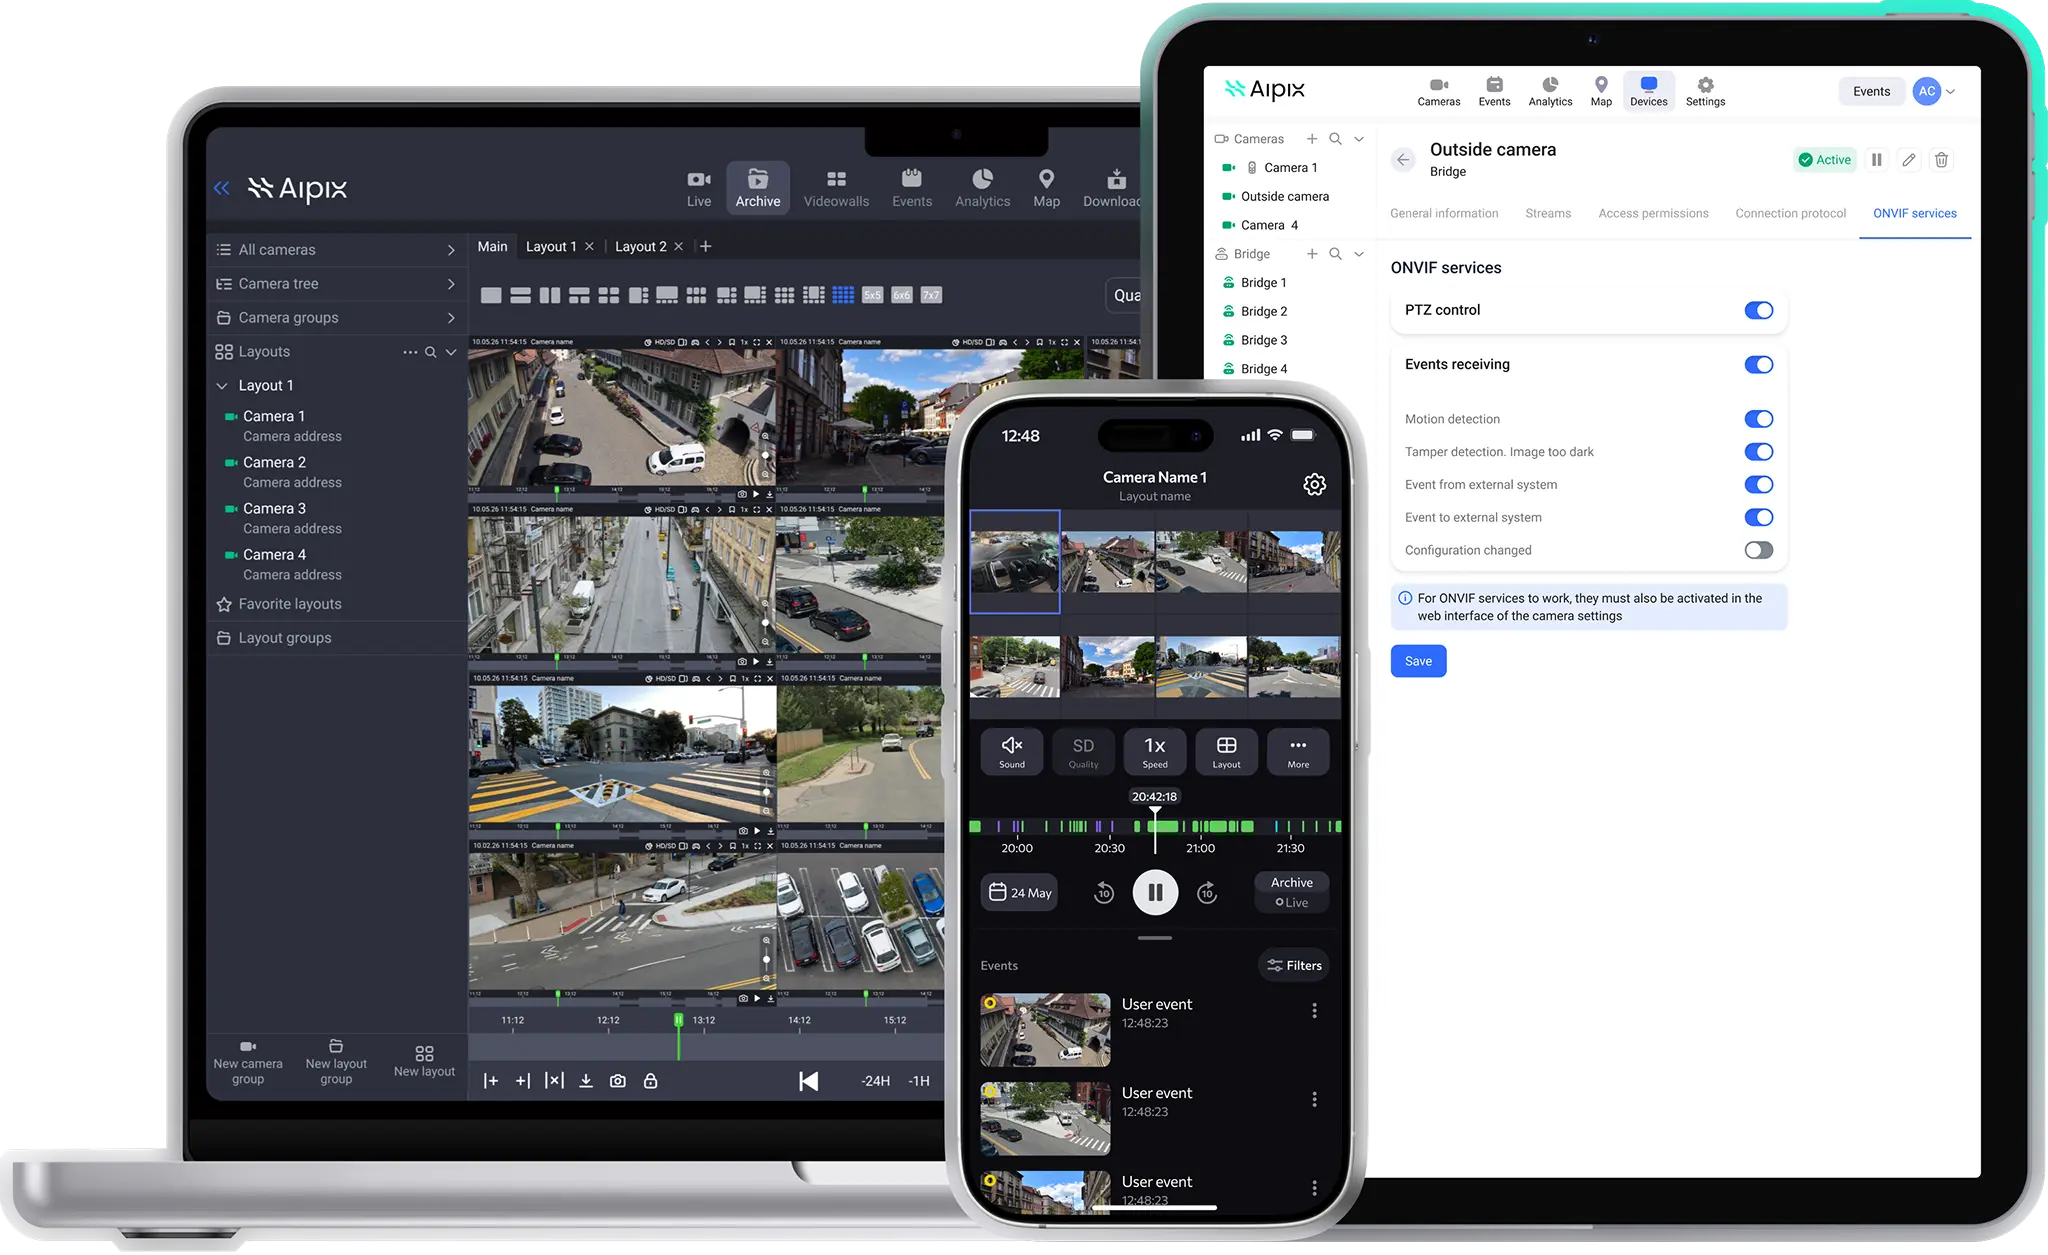Collapse the Layout 1 tree node
The image size is (2048, 1255).
click(222, 386)
